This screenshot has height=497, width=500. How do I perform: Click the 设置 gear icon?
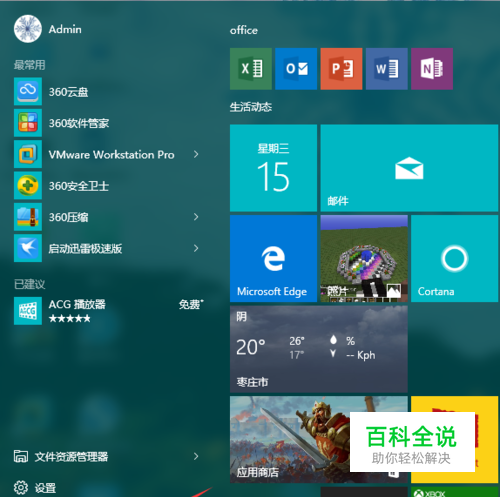21,487
